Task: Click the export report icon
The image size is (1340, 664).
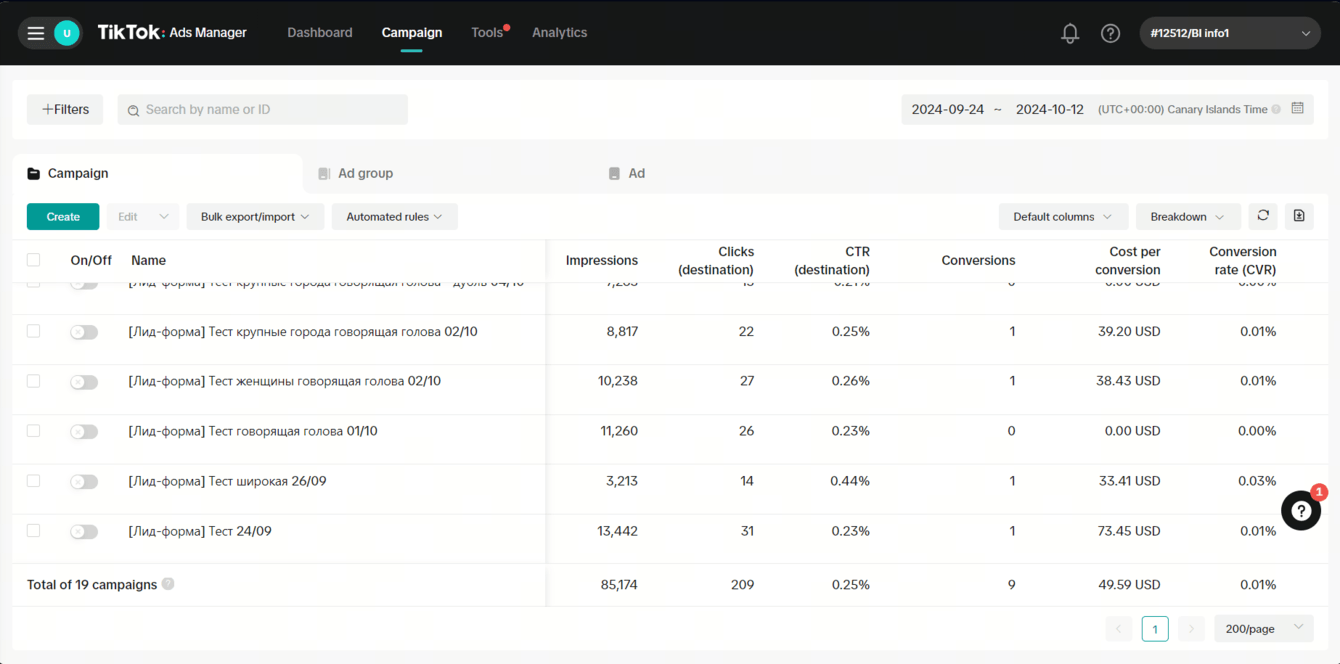Action: click(x=1299, y=216)
